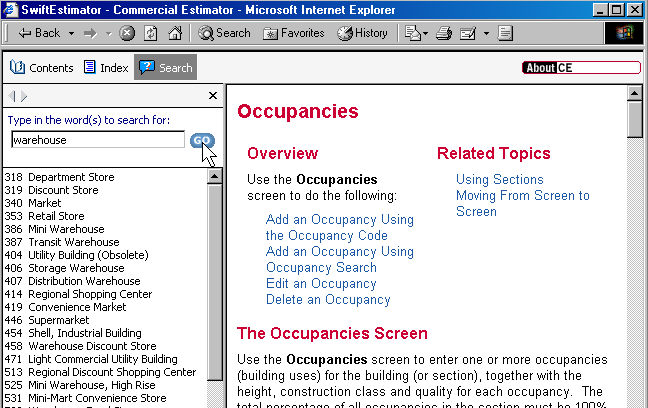Select 419 Convenience Market result
This screenshot has width=648, height=408.
[65, 307]
